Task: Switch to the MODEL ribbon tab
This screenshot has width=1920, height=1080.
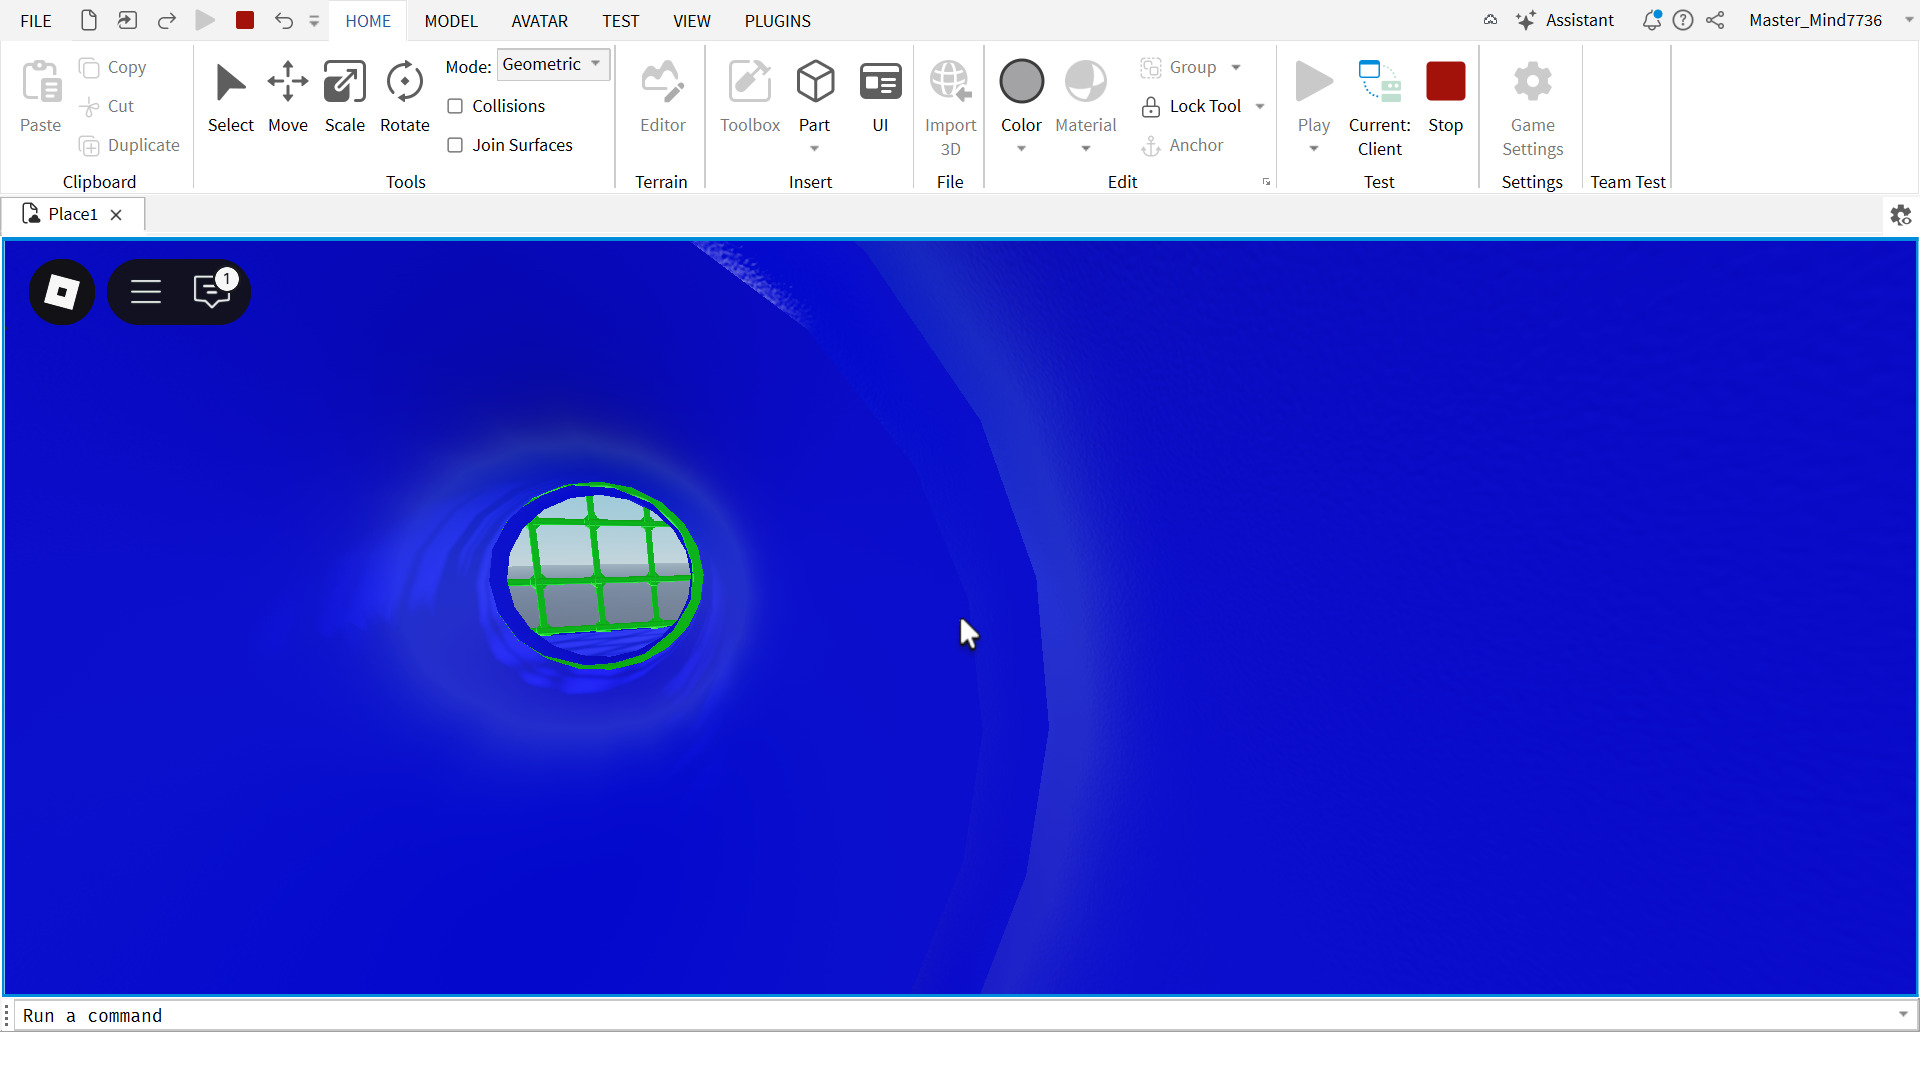Action: 450,20
